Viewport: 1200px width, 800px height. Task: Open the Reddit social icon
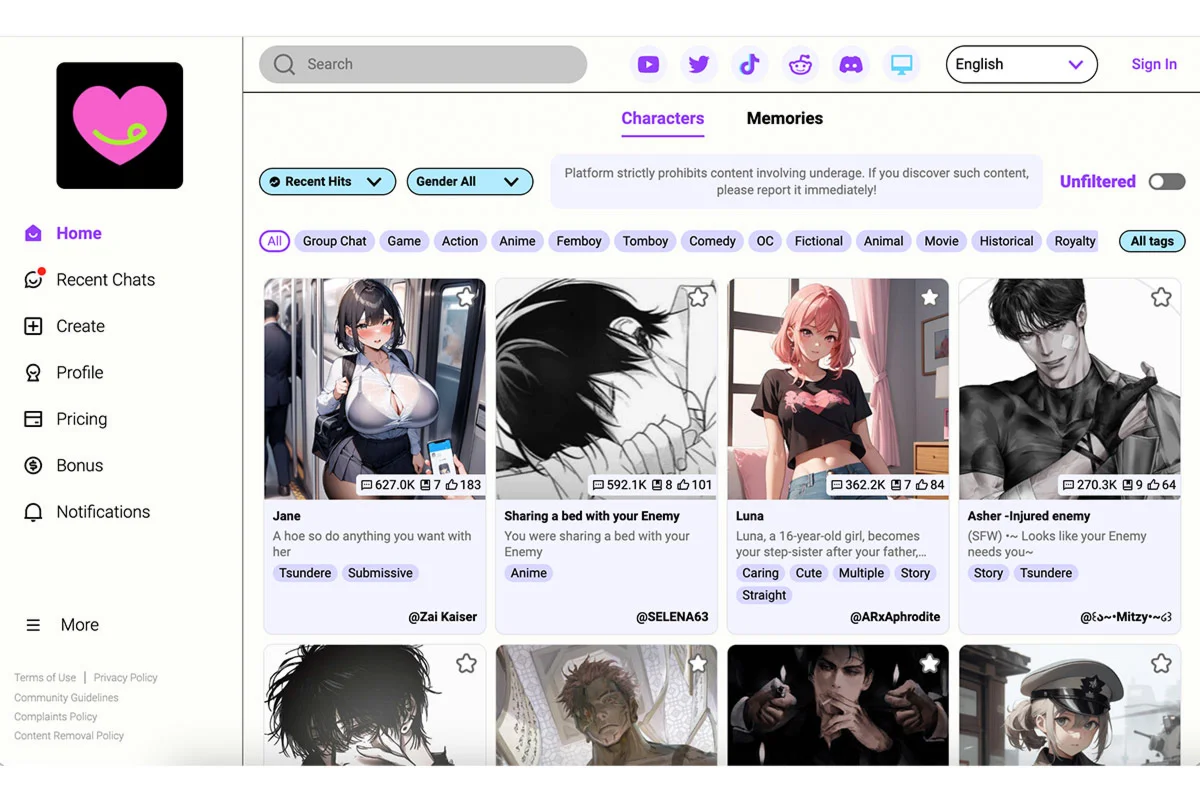(x=800, y=65)
